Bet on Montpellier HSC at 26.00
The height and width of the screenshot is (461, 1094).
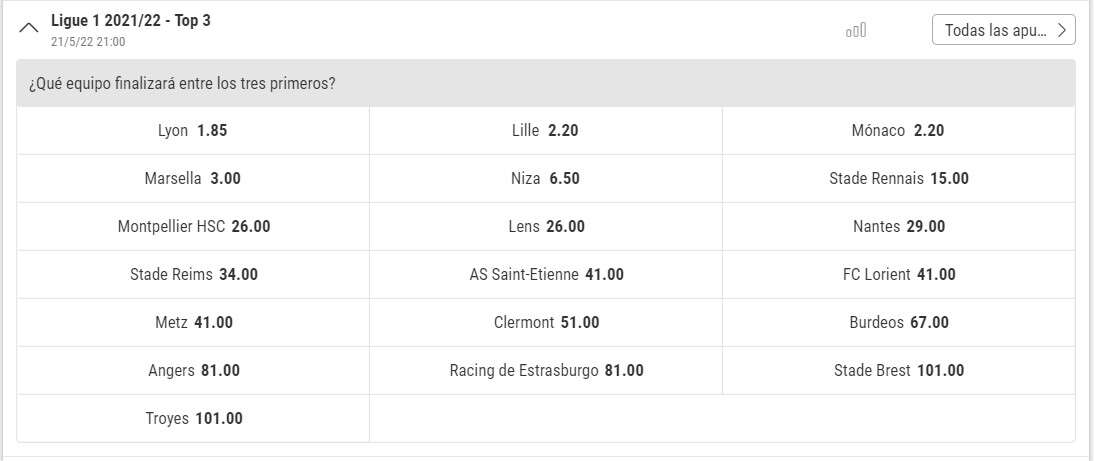coord(193,227)
